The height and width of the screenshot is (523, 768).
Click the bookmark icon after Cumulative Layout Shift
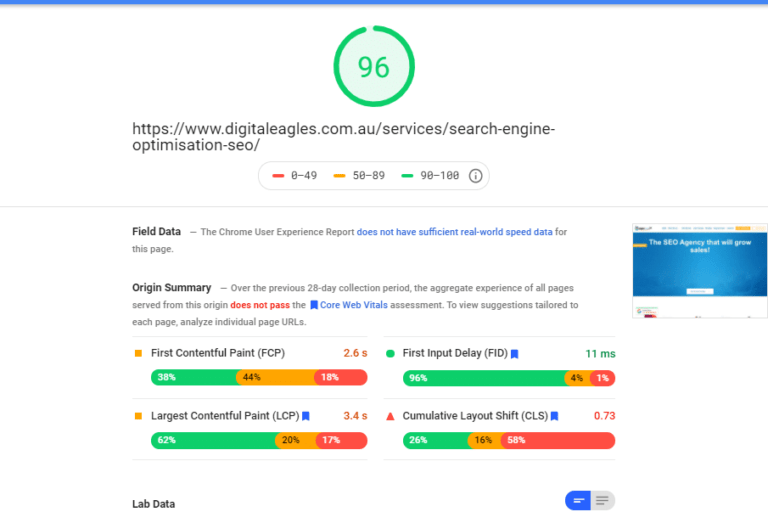click(554, 416)
